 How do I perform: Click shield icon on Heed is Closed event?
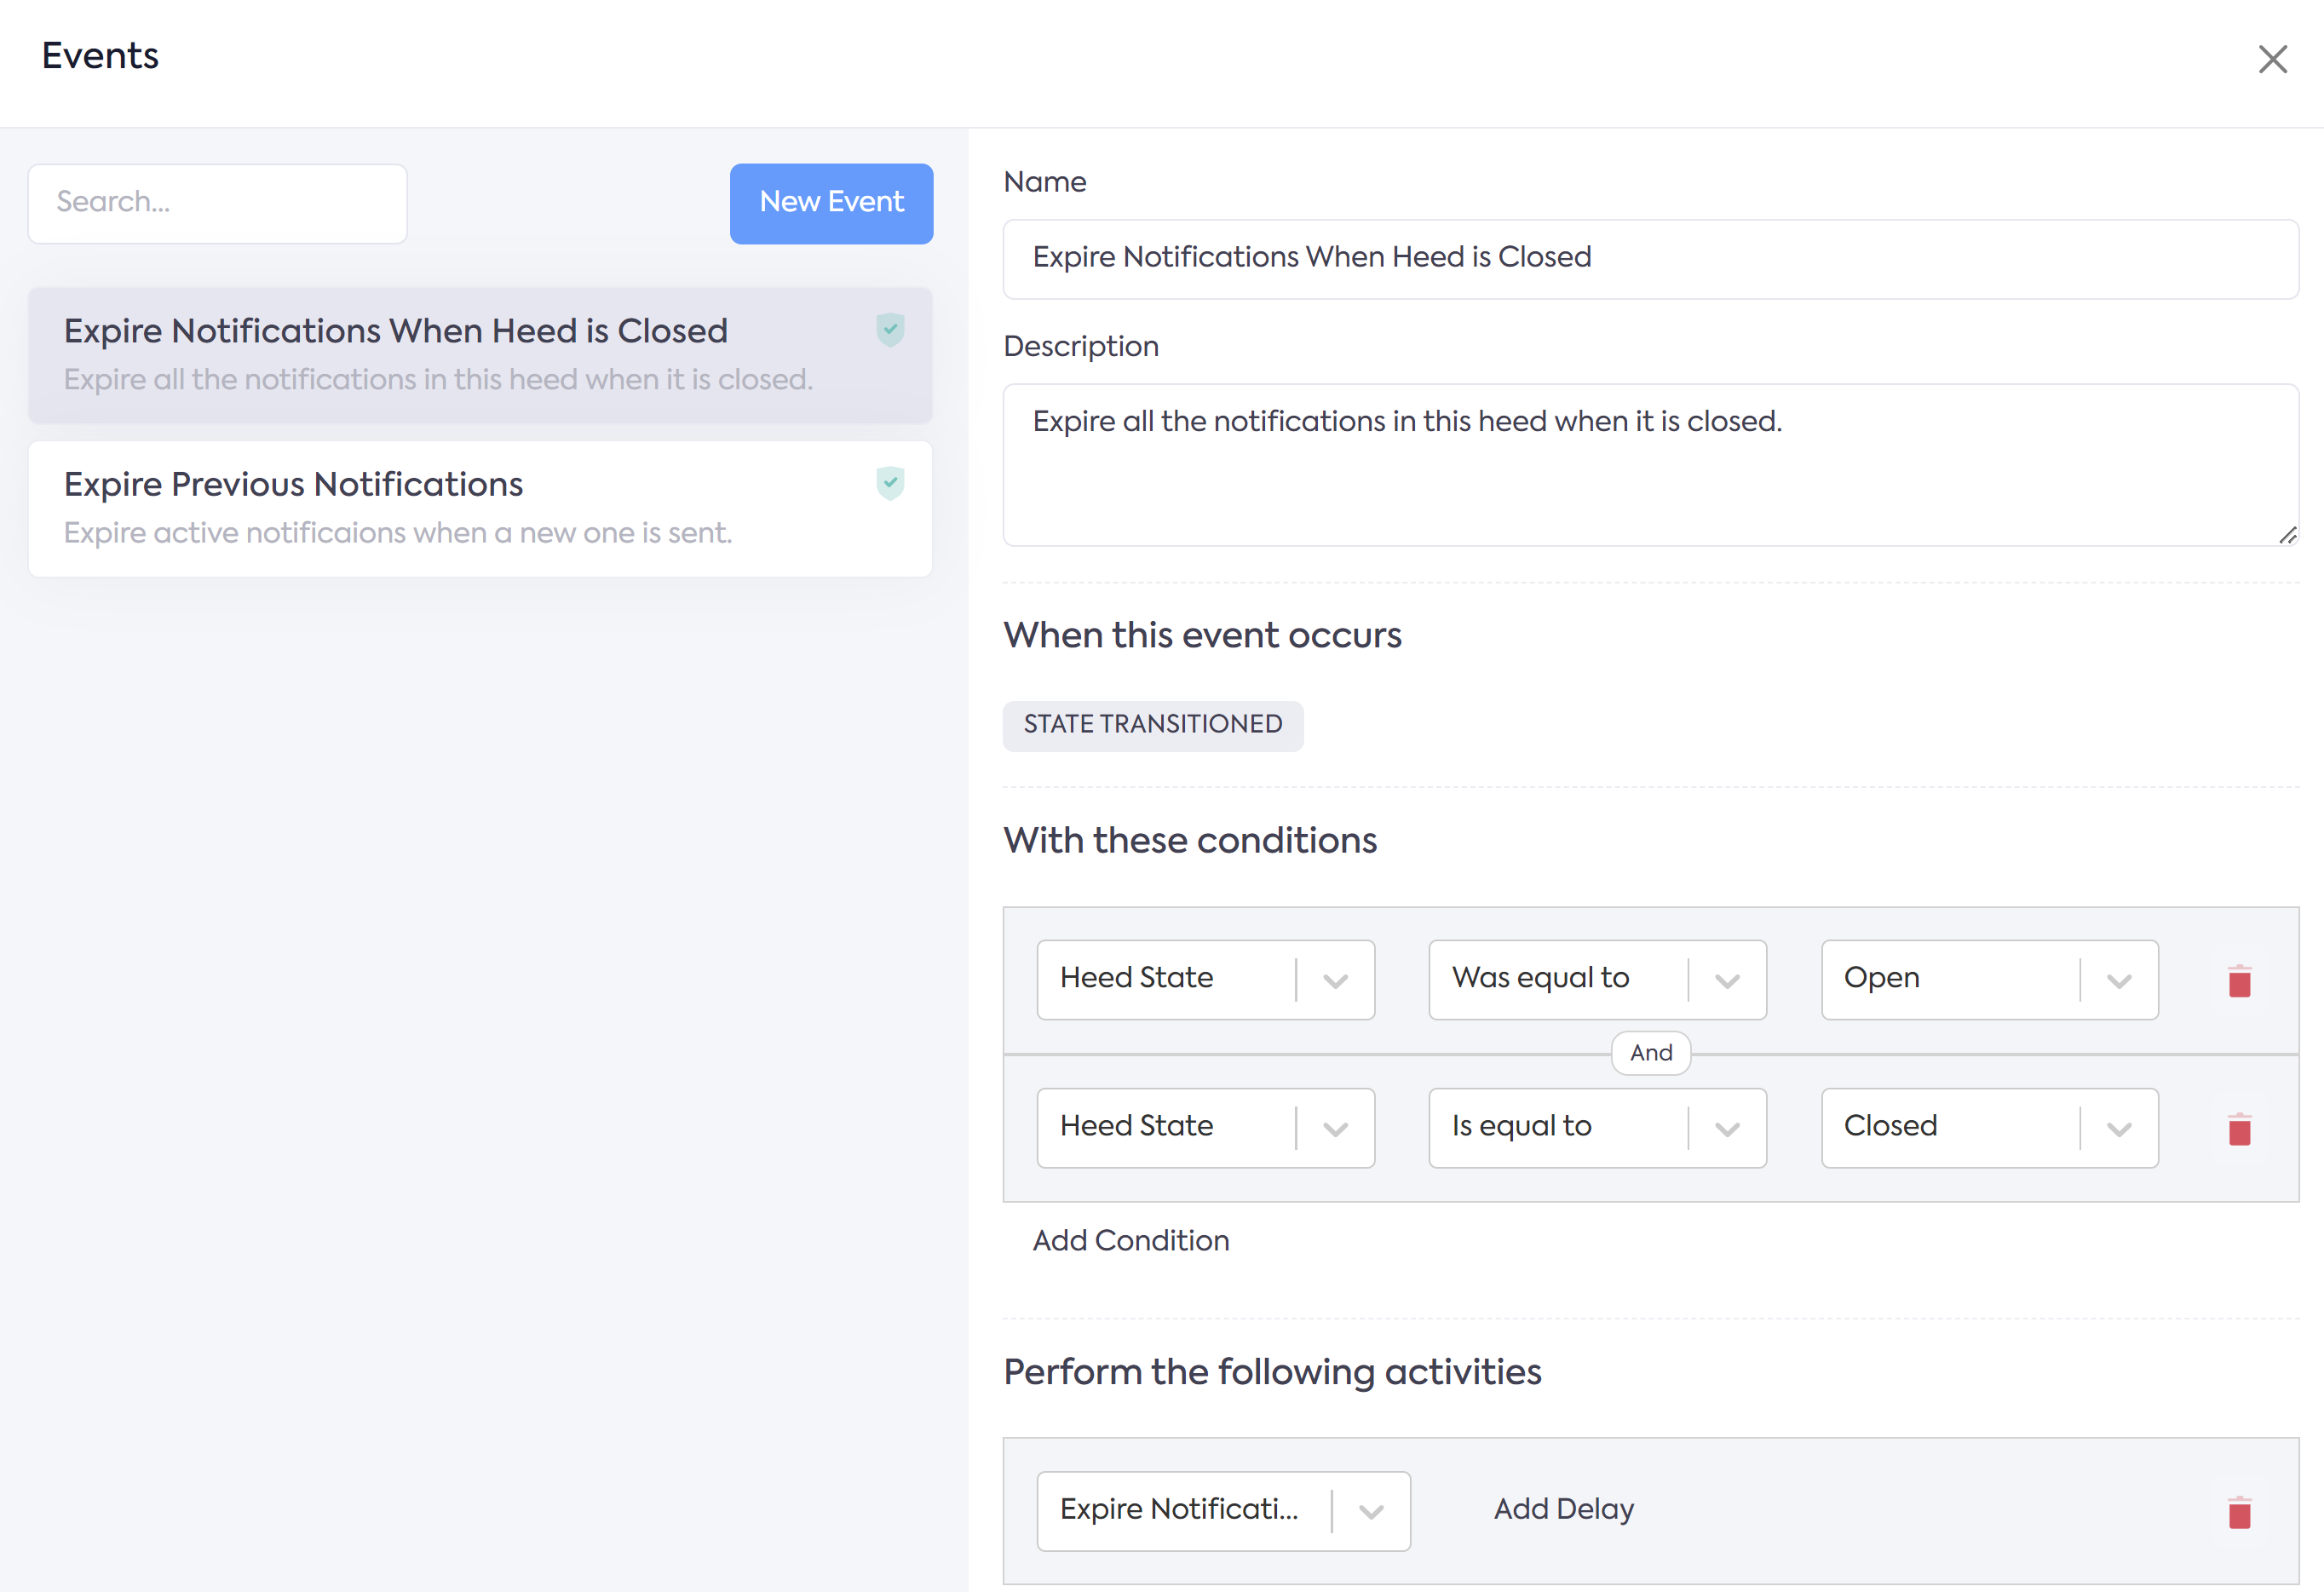(x=890, y=329)
